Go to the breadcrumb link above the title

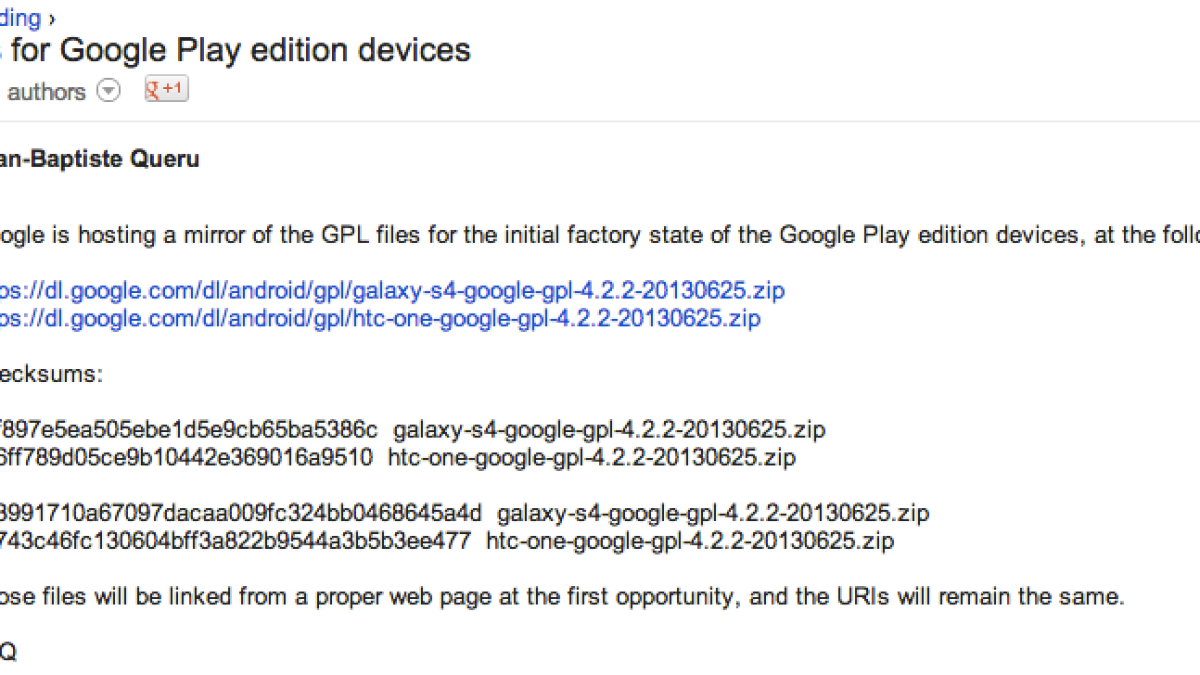[22, 18]
